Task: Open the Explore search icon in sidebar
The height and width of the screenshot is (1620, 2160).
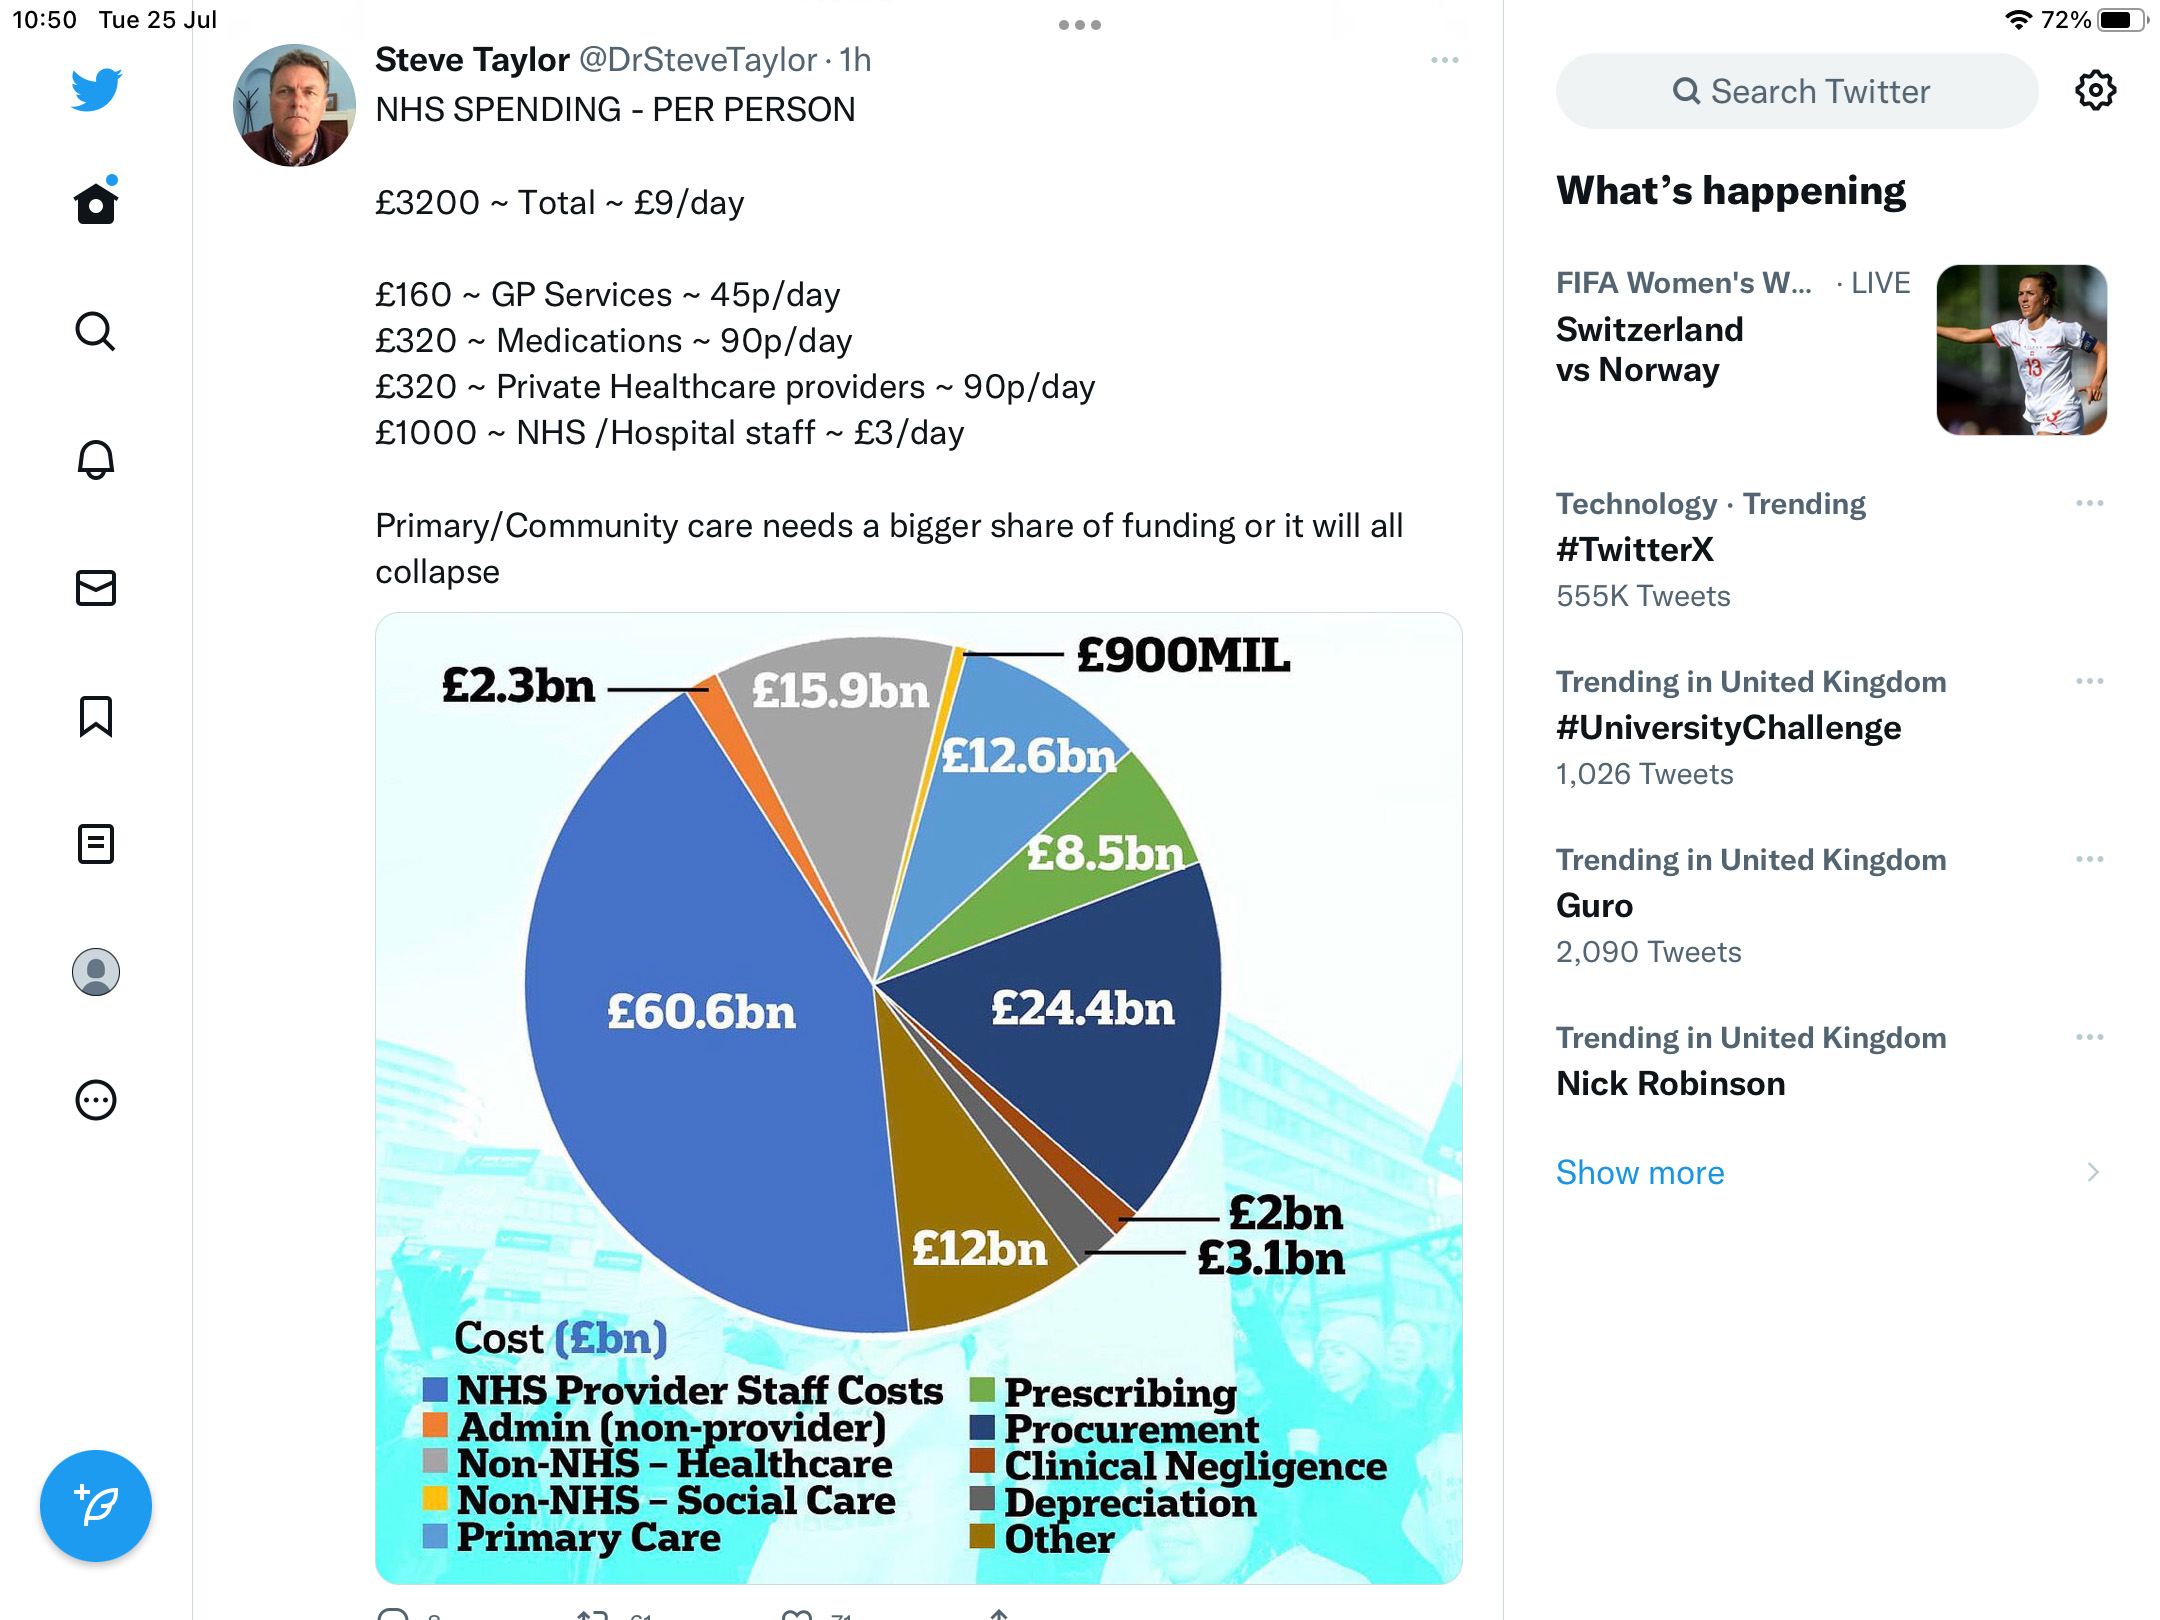Action: click(x=96, y=331)
